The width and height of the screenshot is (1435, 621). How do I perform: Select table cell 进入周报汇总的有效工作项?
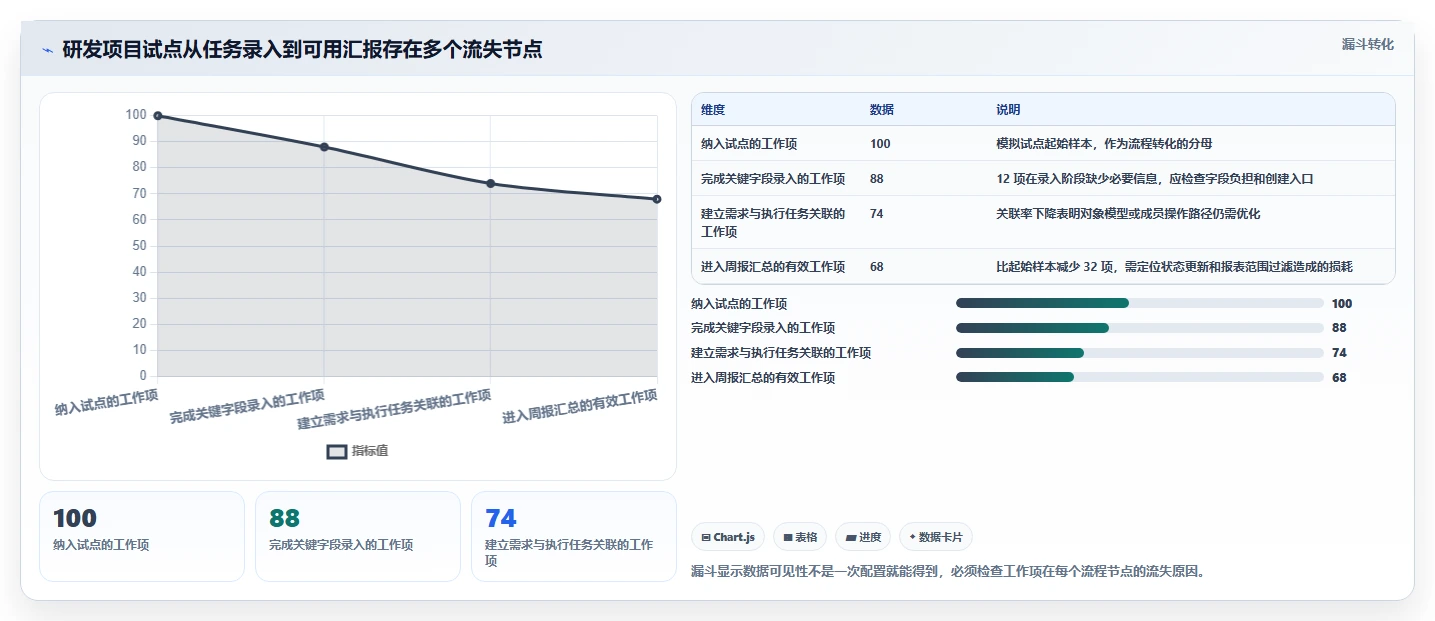click(773, 267)
